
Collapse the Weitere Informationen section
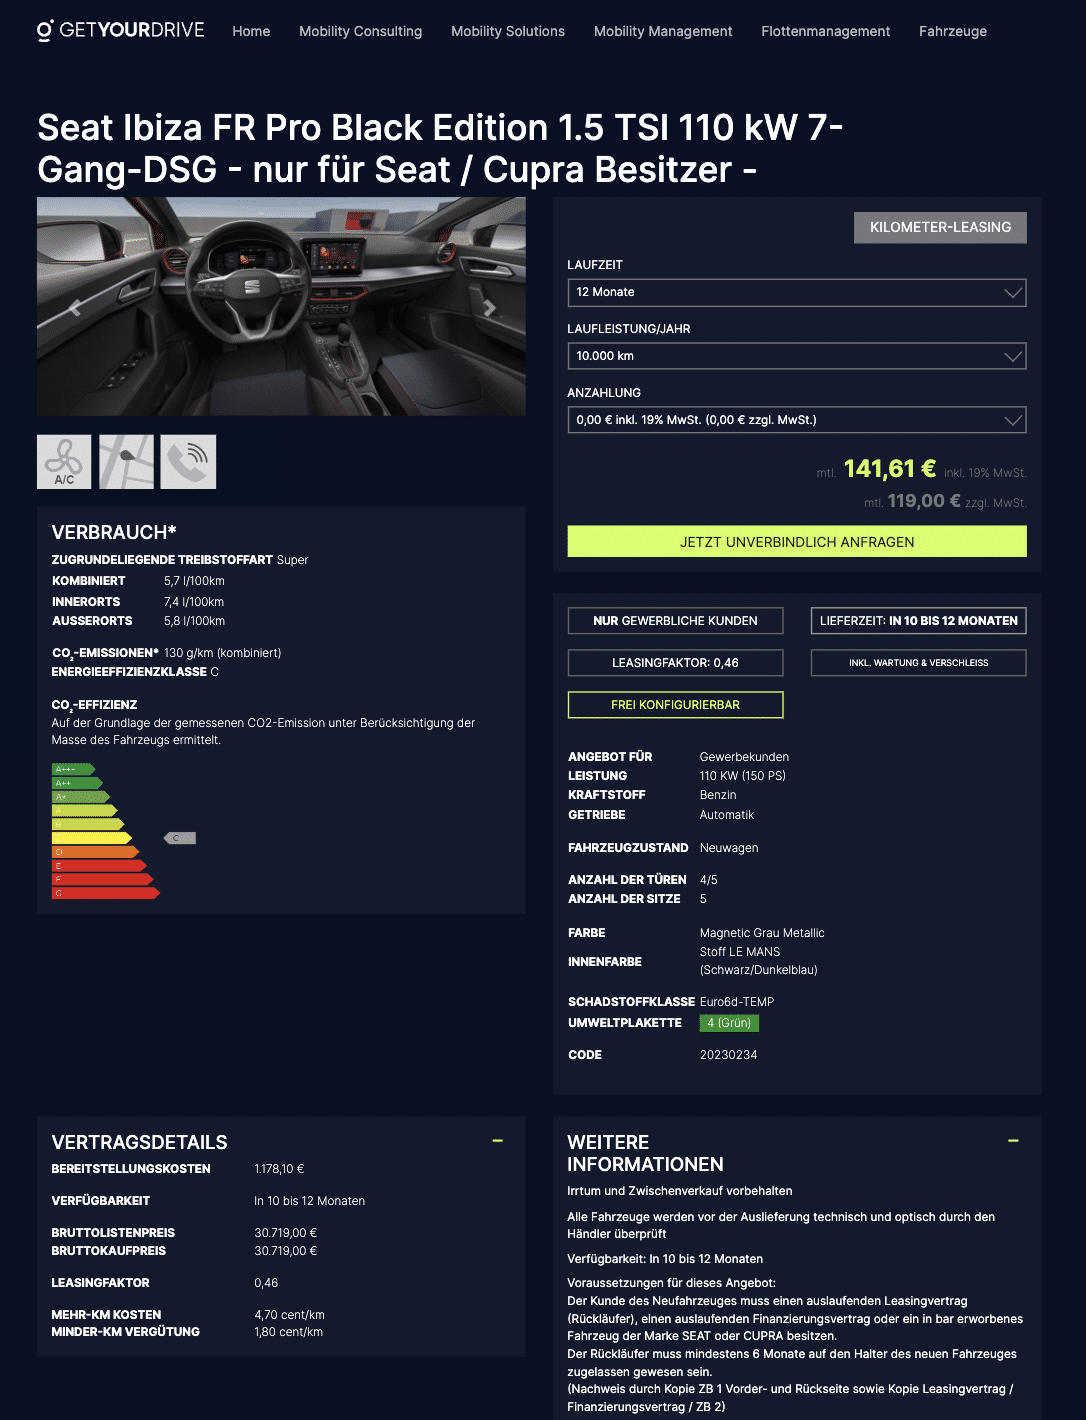tap(1013, 1141)
